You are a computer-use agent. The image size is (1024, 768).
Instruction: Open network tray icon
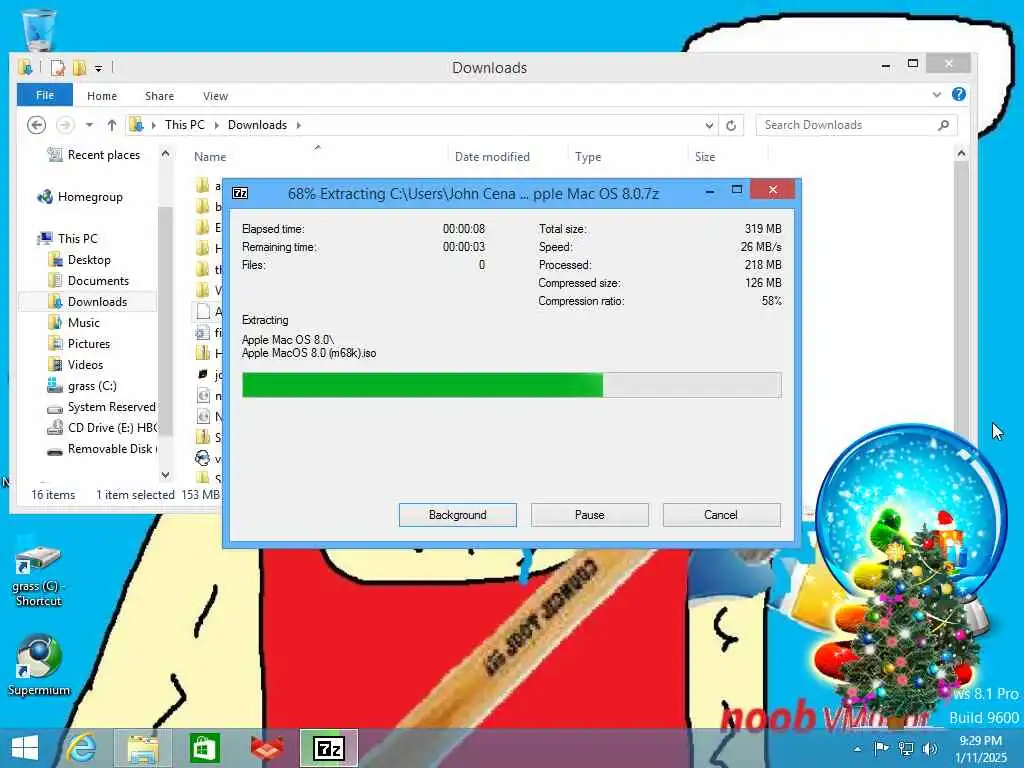906,748
